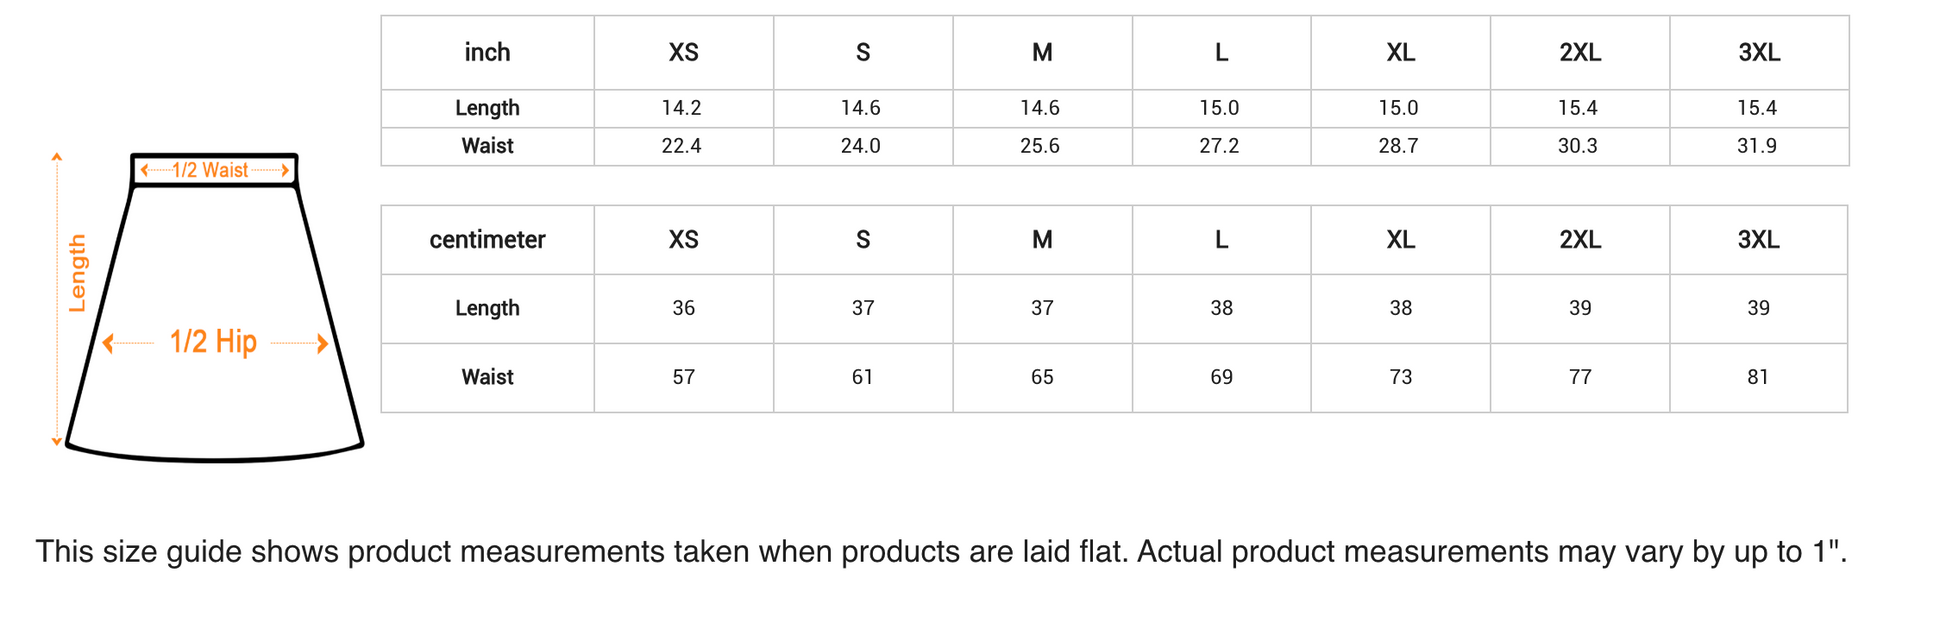Select the Length row label in inch table

(x=487, y=108)
